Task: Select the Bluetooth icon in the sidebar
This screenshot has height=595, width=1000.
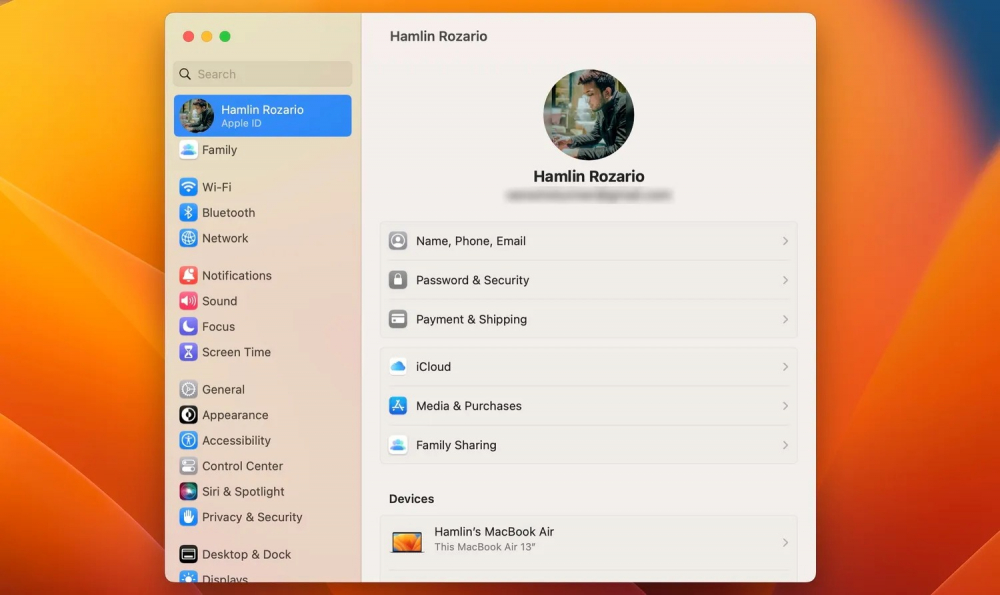Action: 189,212
